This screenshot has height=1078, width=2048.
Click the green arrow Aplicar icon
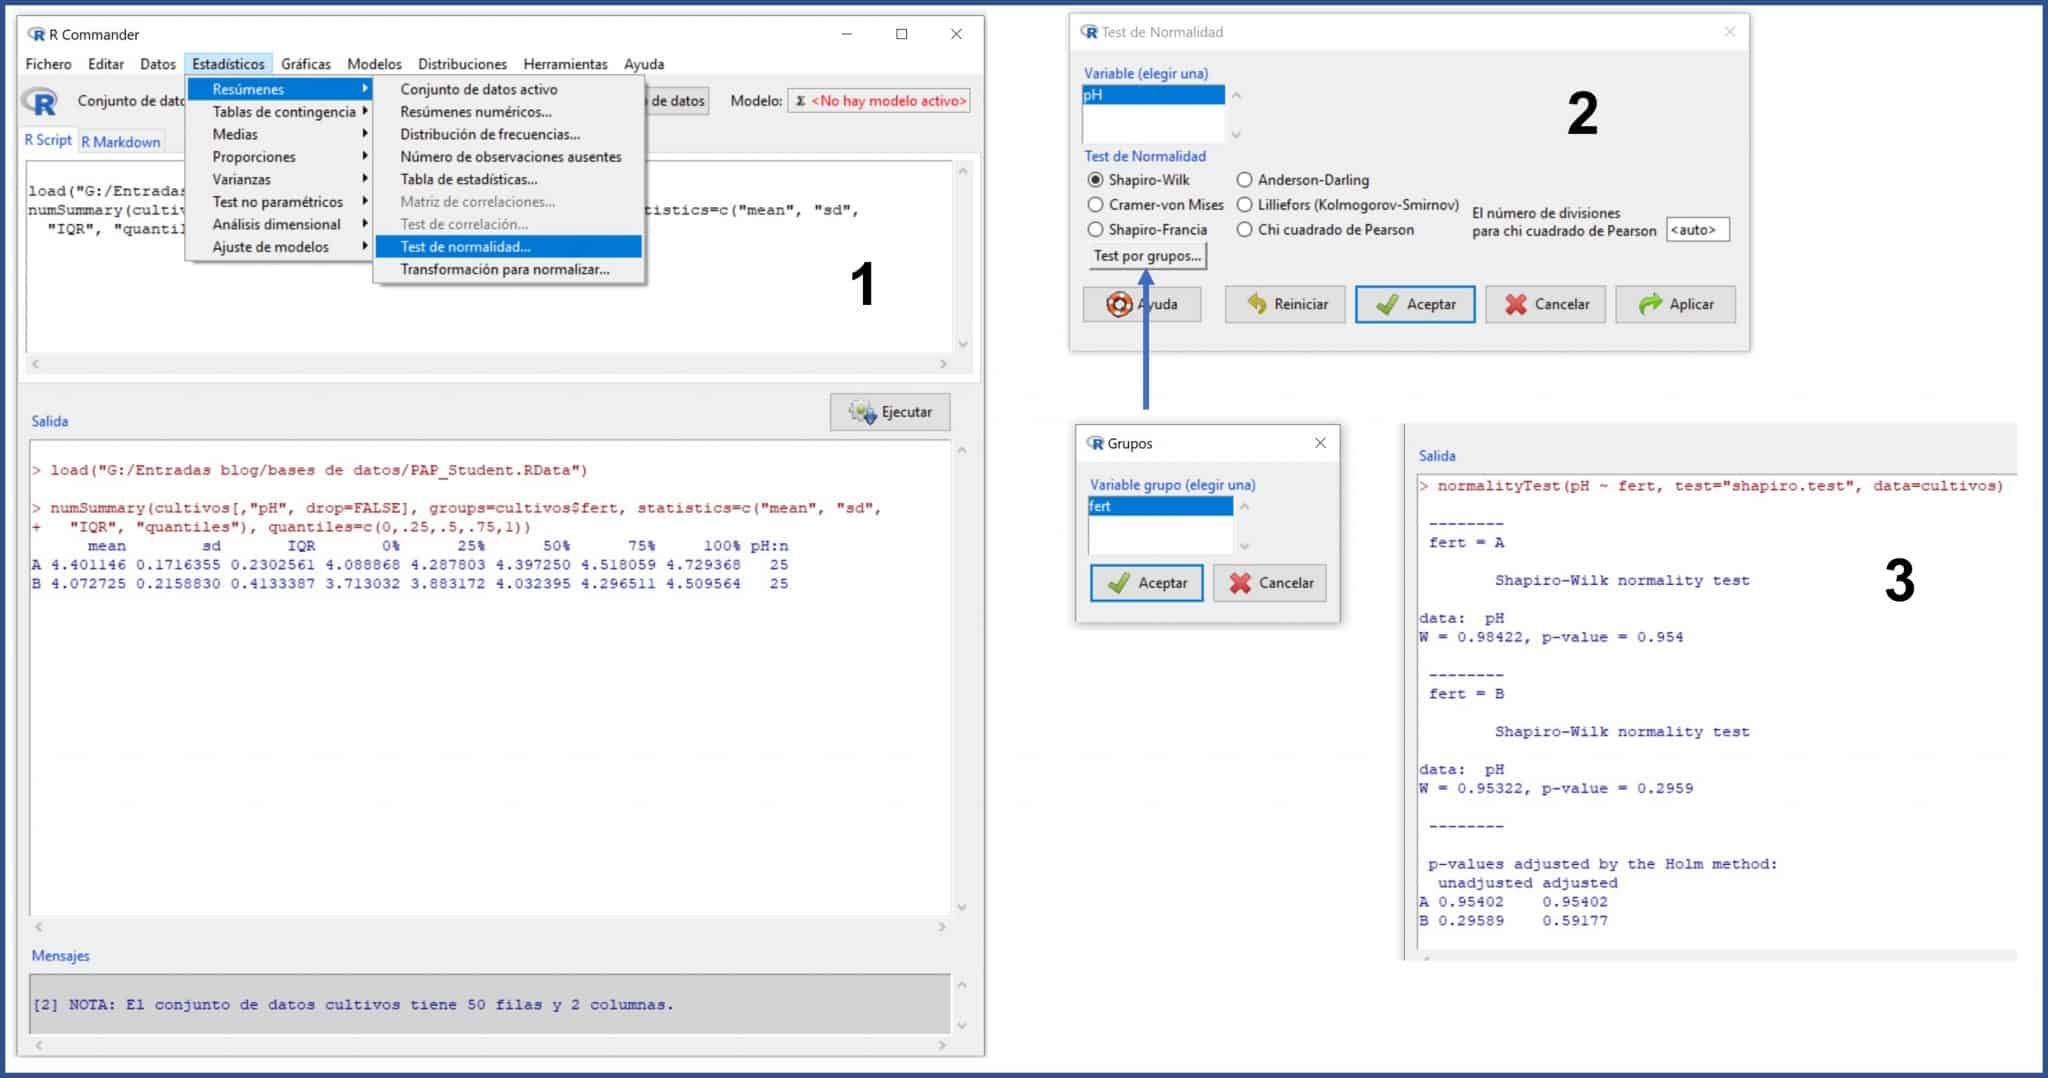(1650, 305)
